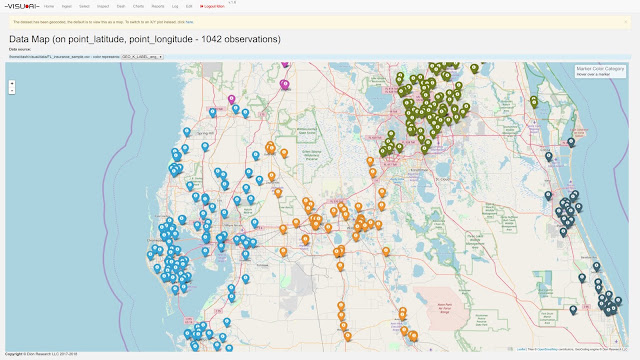Open the OpenStreetMap attribution link
Viewport: 640px width, 360px height.
(547, 349)
